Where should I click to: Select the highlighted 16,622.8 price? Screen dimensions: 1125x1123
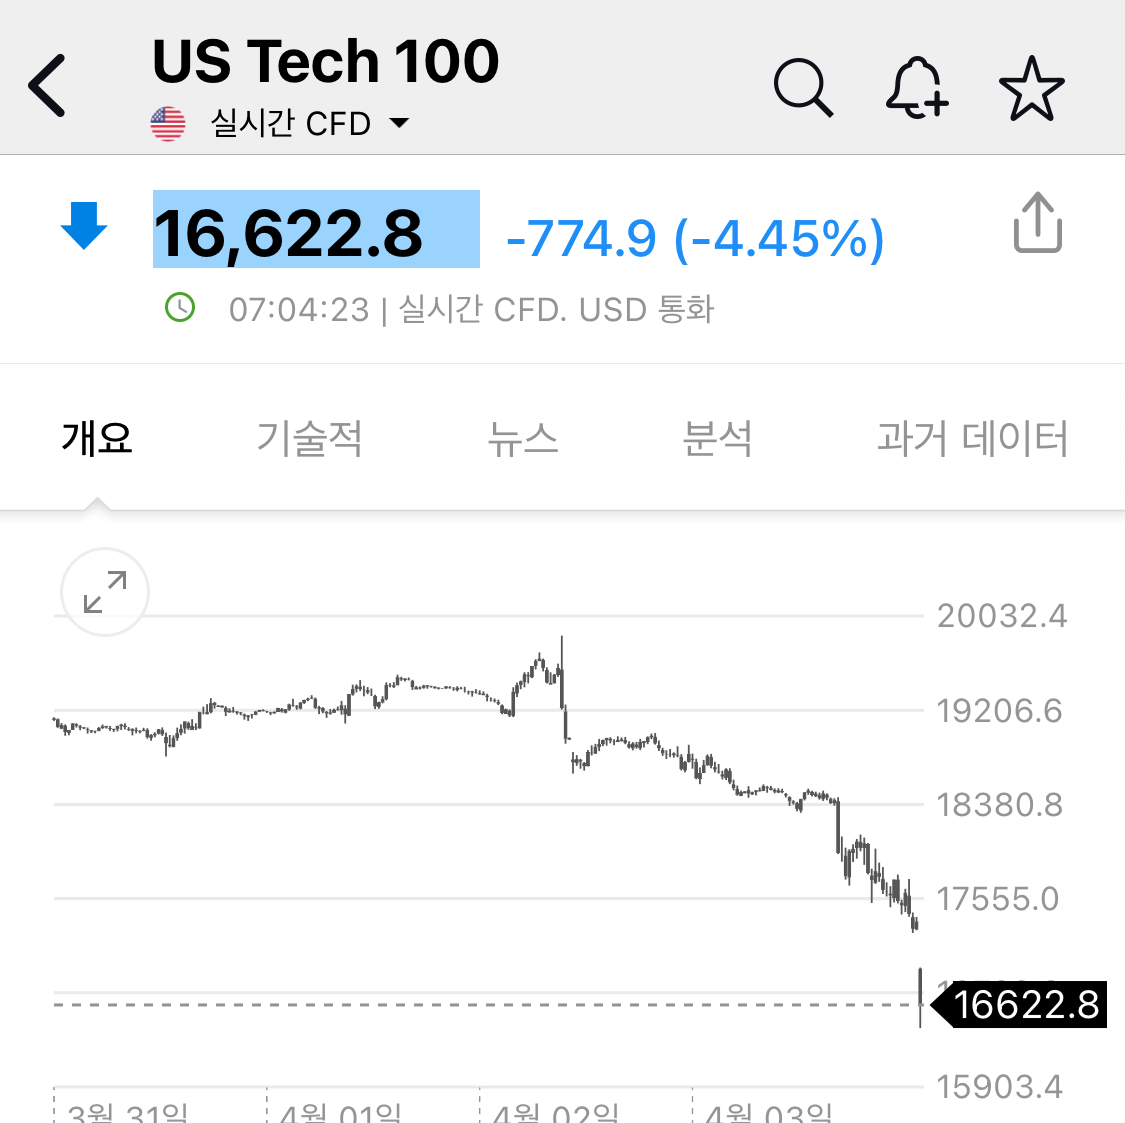[316, 229]
